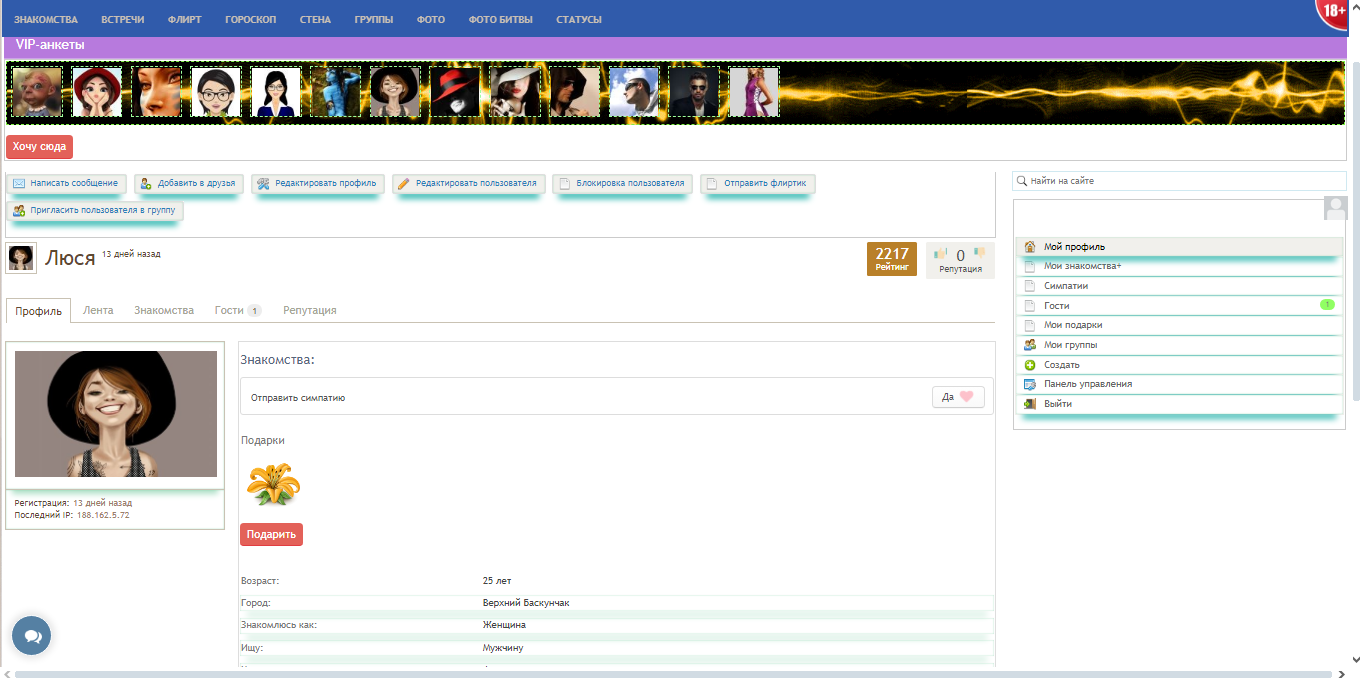Screen dimensions: 1364x682
Task: Open the 'Гости' tab
Action: pyautogui.click(x=237, y=311)
